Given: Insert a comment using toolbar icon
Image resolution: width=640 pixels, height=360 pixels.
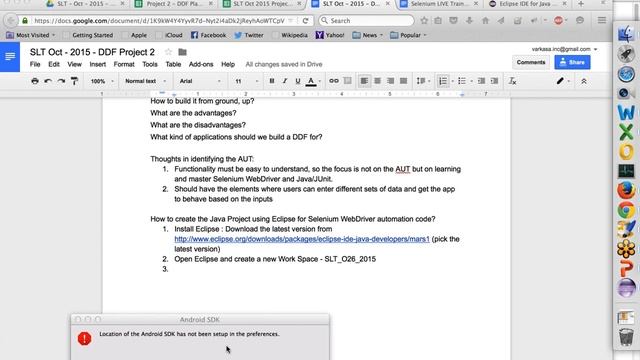Looking at the screenshot, I should pyautogui.click(x=347, y=81).
